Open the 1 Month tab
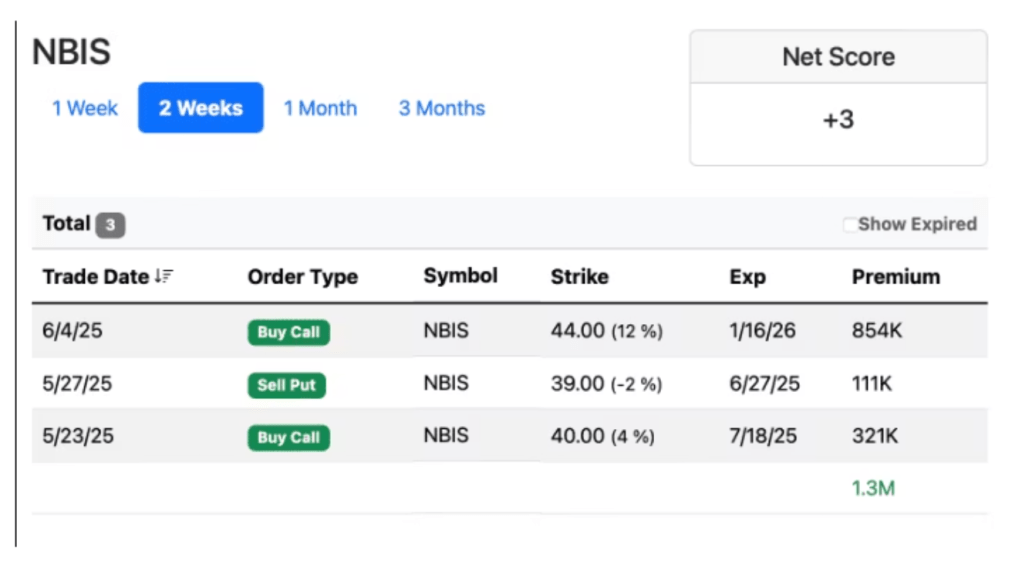The height and width of the screenshot is (561, 1022). 320,108
